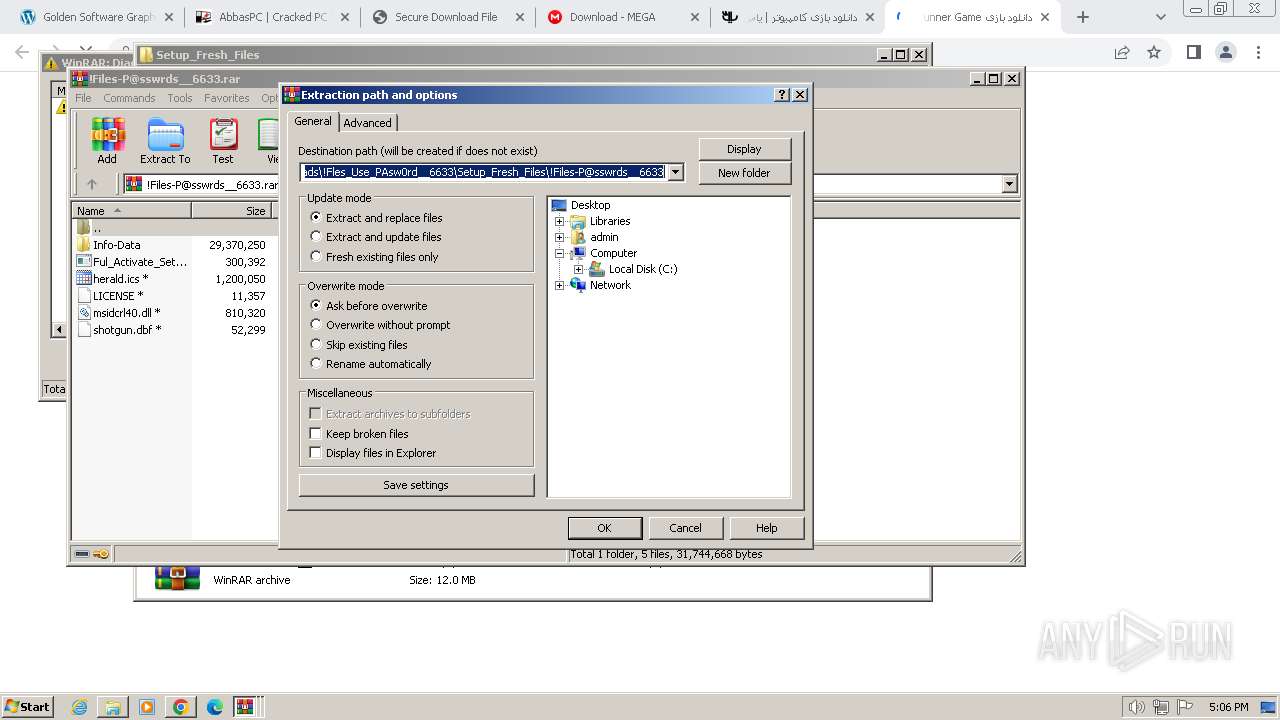1280x720 pixels.
Task: Collapse the Computer tree node
Action: pyautogui.click(x=560, y=253)
